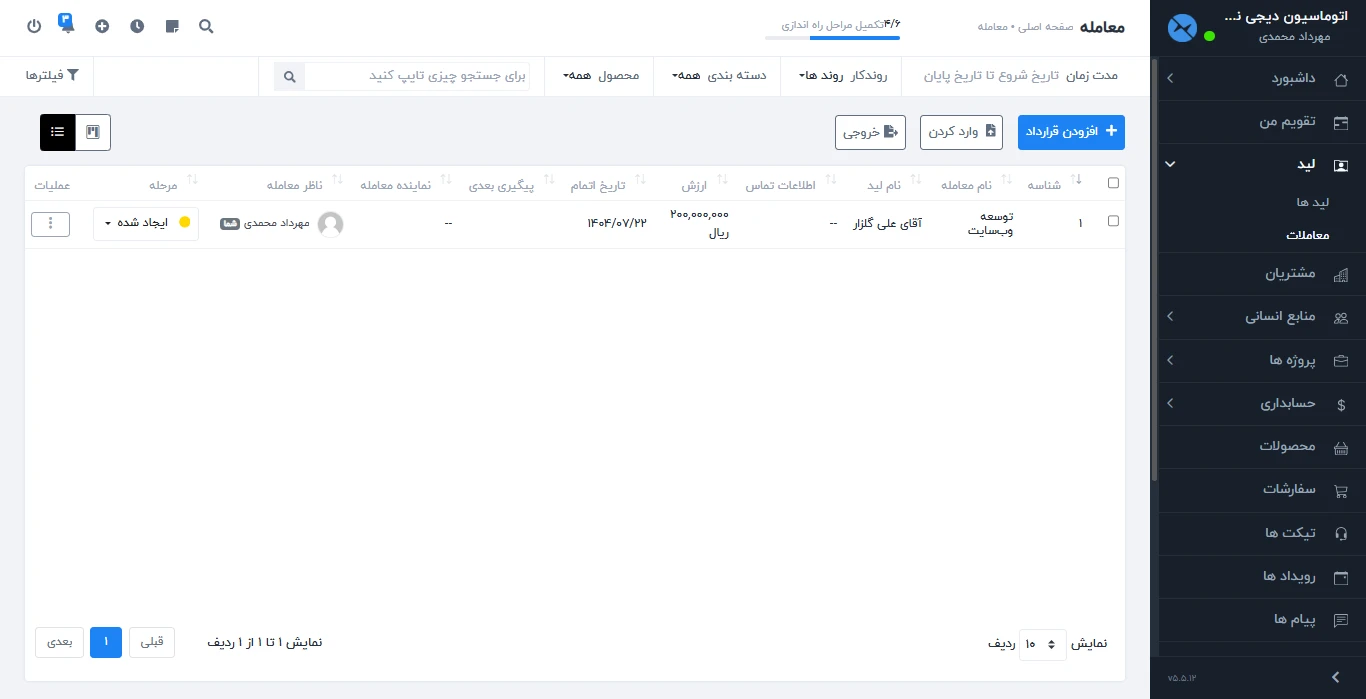Image resolution: width=1366 pixels, height=699 pixels.
Task: Check the select-all checkbox in table header
Action: click(x=1113, y=182)
